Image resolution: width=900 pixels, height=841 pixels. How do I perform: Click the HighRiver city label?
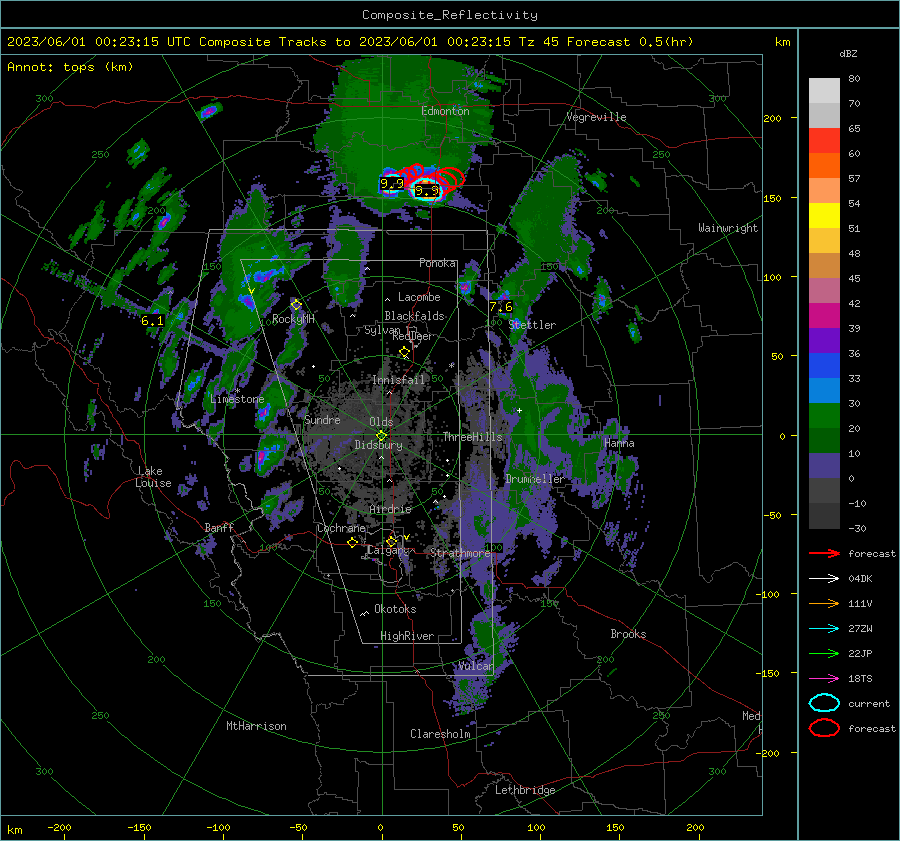pyautogui.click(x=407, y=636)
